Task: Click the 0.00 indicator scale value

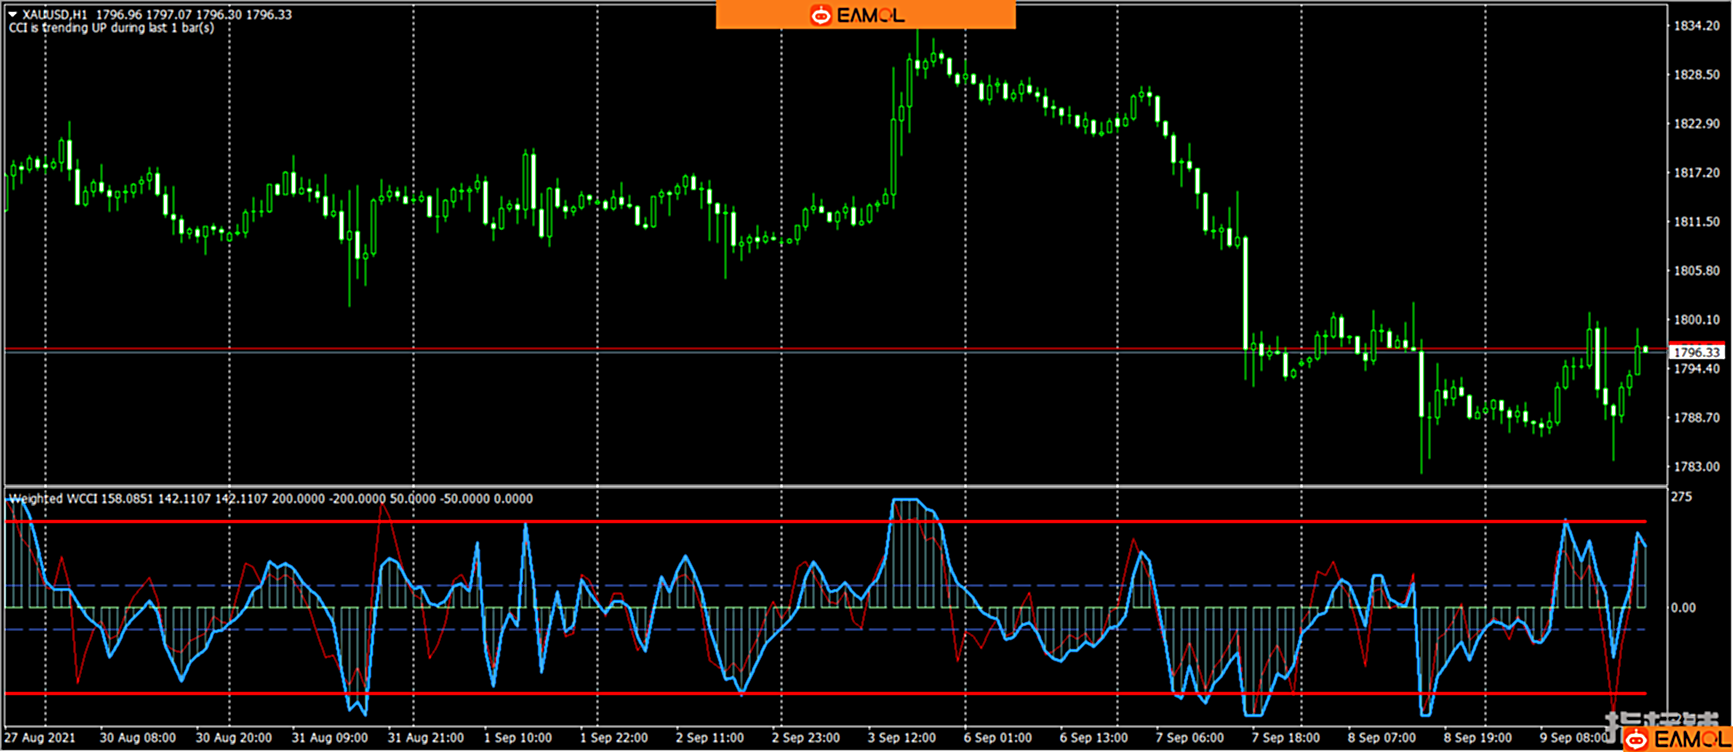Action: pos(1683,607)
